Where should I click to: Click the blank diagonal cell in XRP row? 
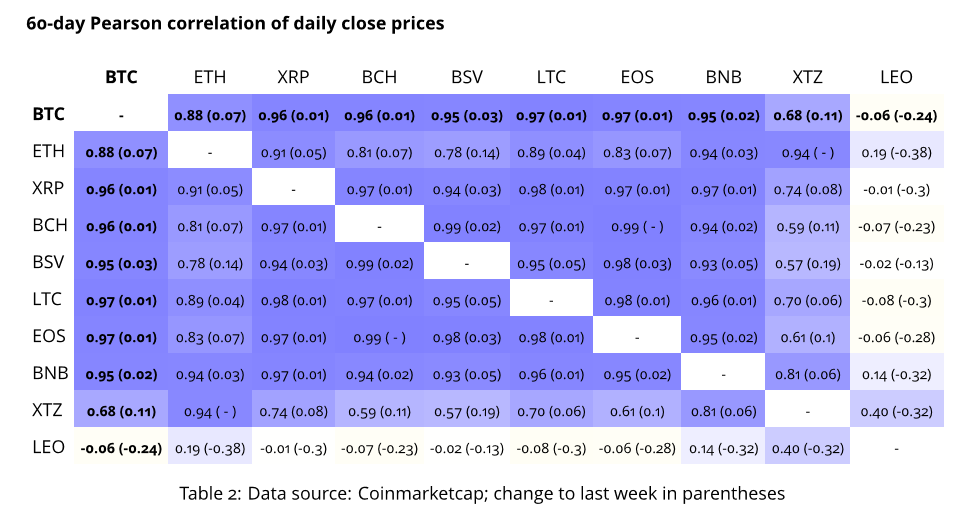point(295,189)
